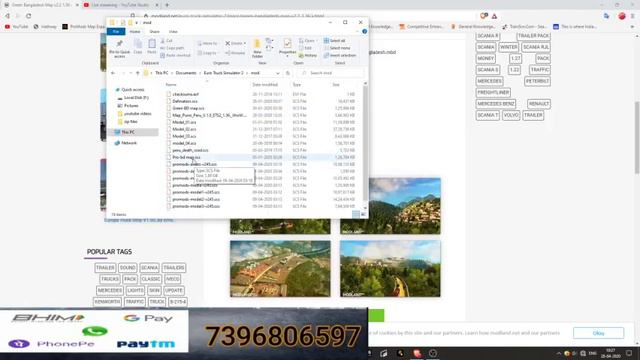640x360 pixels.
Task: Switch to the Home ribbon tab
Action: tap(135, 31)
